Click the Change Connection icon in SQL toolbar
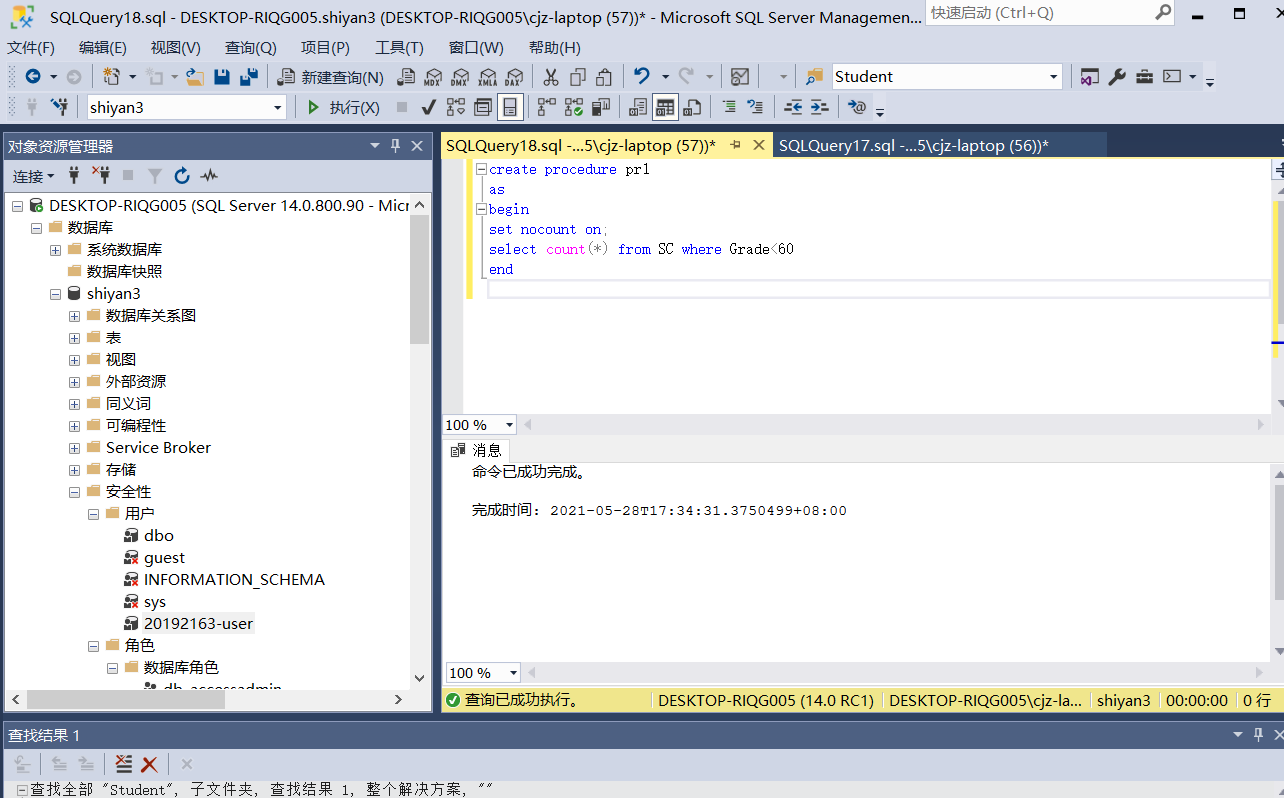Screen dimensions: 1284x798 (60, 107)
